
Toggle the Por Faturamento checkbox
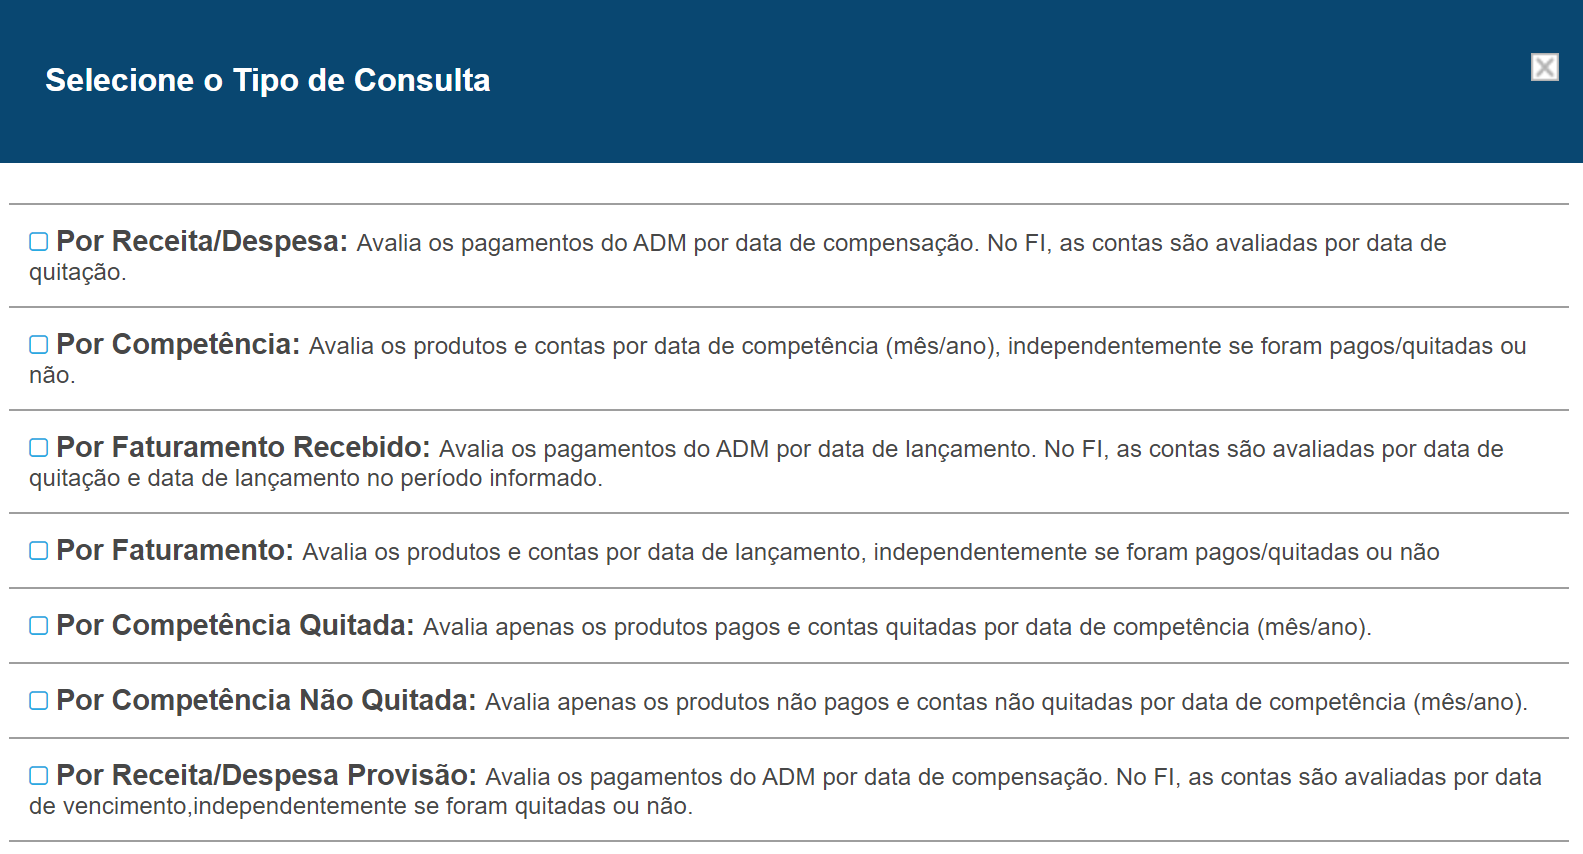click(x=39, y=551)
